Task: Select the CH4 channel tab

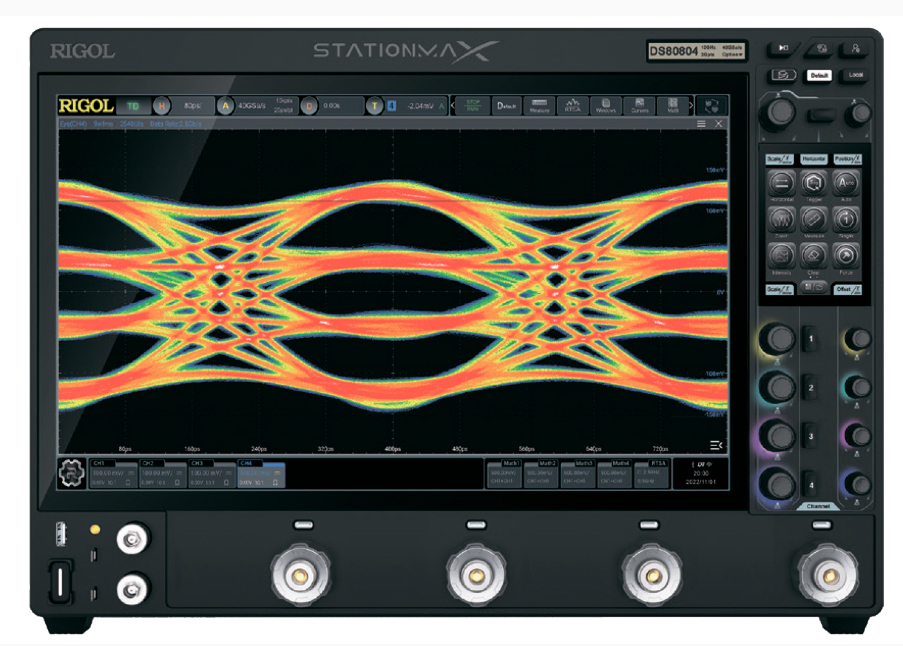Action: point(262,474)
